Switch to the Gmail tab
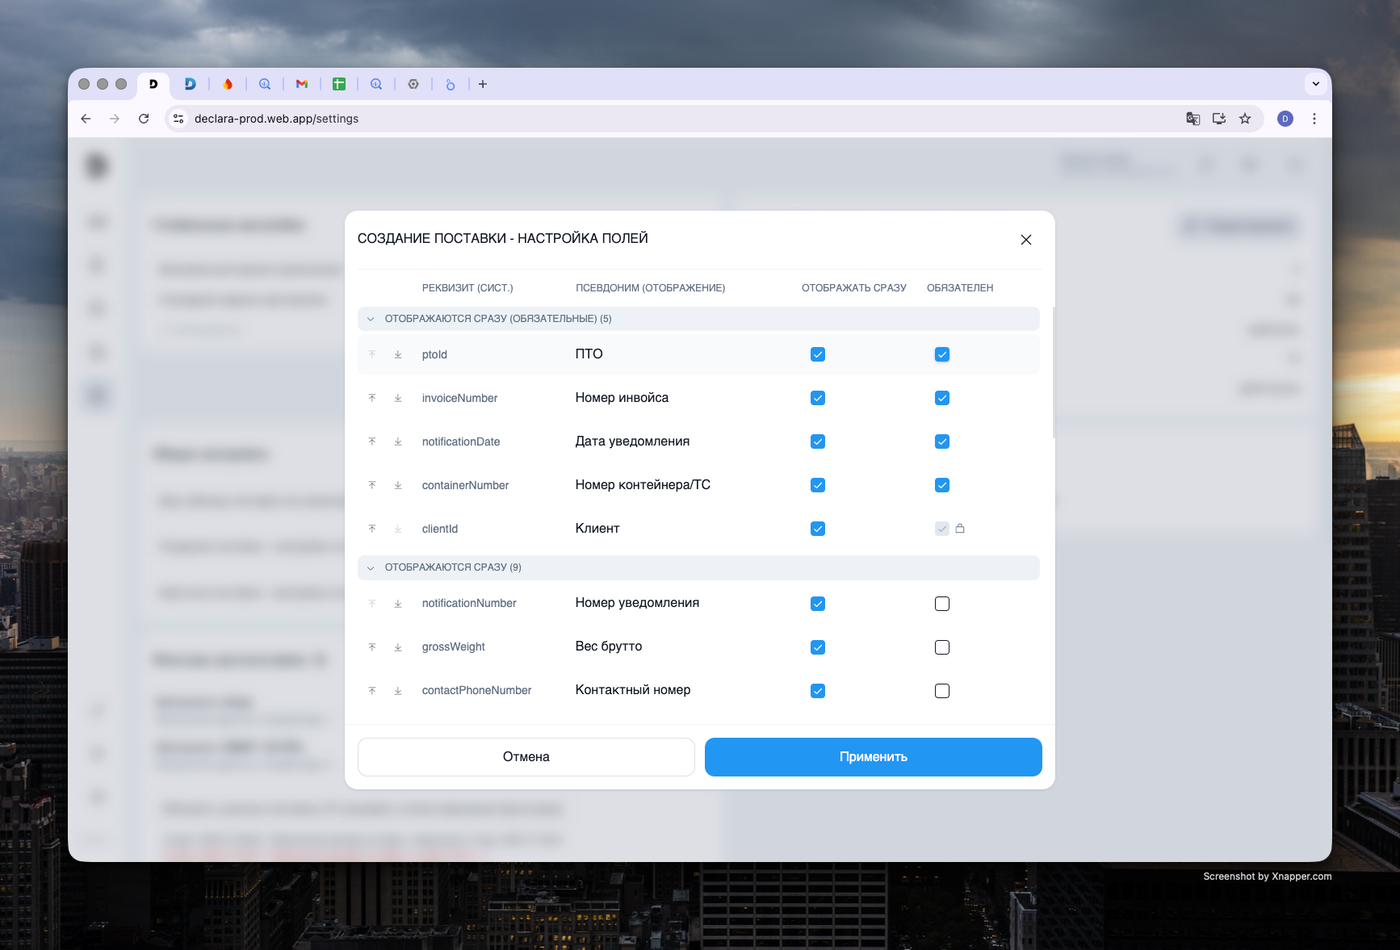 pyautogui.click(x=302, y=84)
